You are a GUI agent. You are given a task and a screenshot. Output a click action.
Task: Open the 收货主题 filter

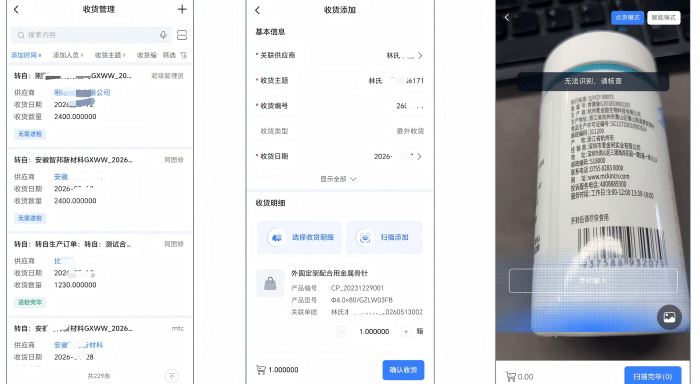tap(110, 55)
